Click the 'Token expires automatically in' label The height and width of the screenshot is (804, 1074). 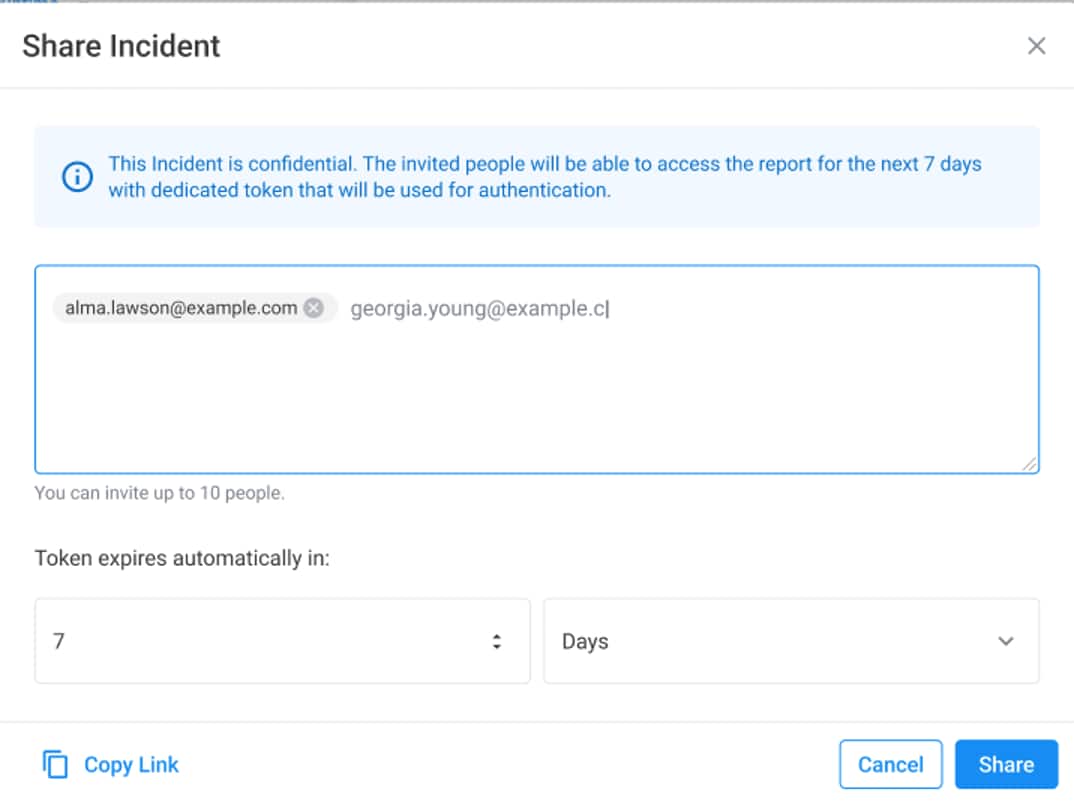182,558
